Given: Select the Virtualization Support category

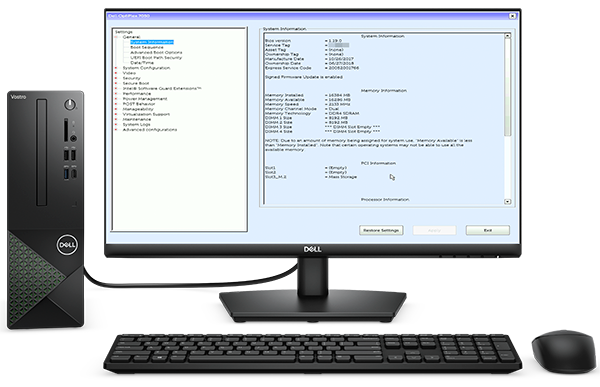Looking at the screenshot, I should tap(146, 114).
